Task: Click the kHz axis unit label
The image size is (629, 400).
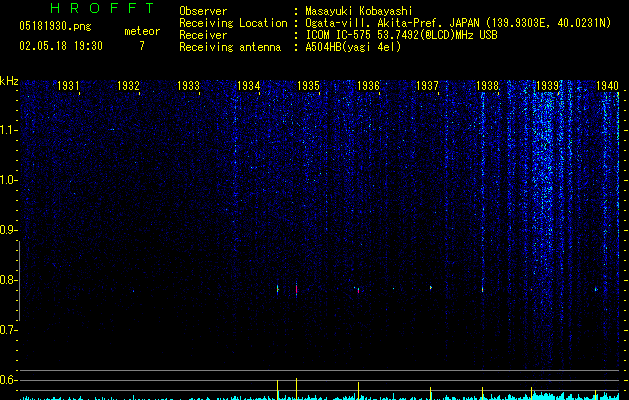Action: coord(9,81)
